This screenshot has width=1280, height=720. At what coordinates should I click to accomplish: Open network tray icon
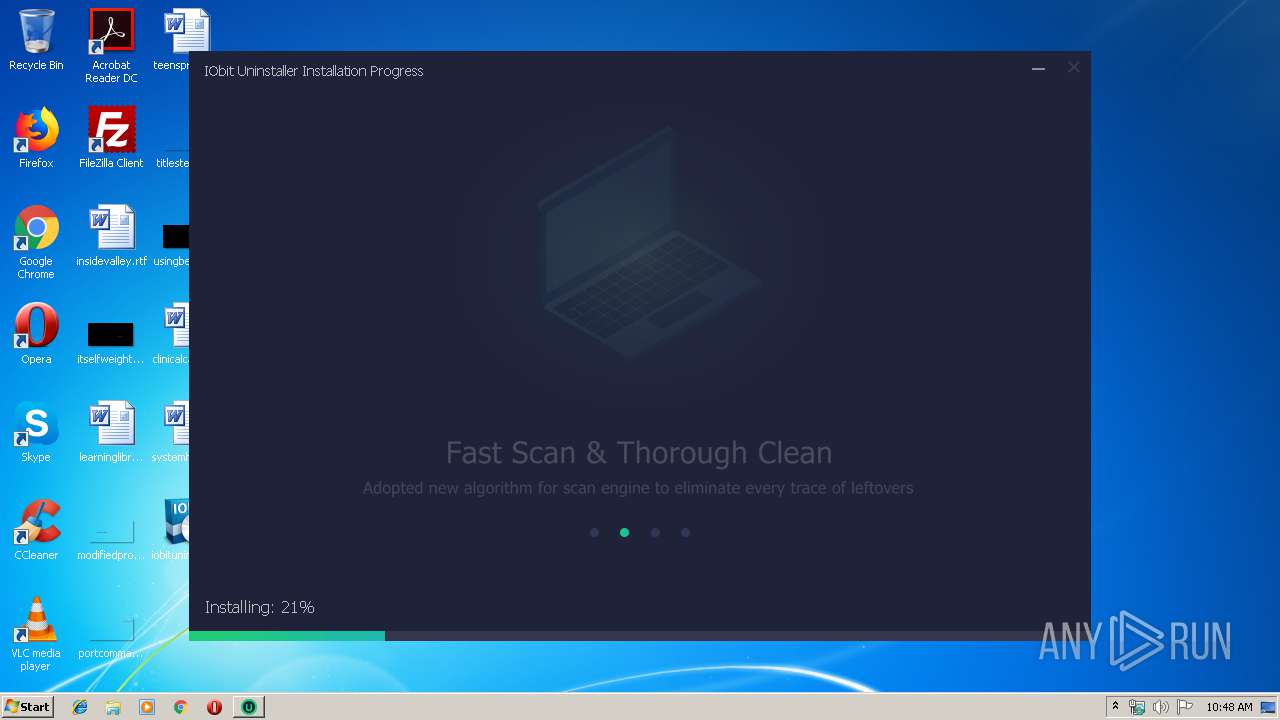click(x=1137, y=707)
